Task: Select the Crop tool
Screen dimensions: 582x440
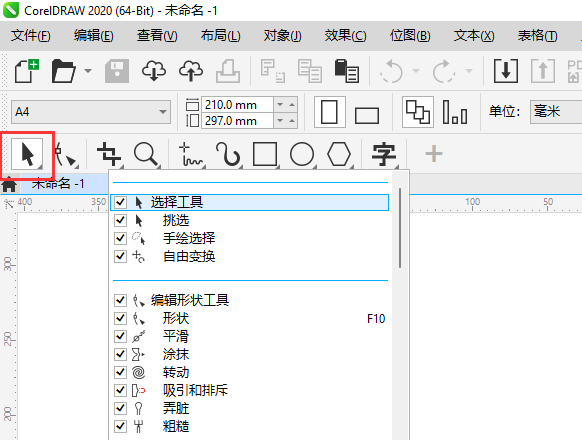Action: [109, 154]
